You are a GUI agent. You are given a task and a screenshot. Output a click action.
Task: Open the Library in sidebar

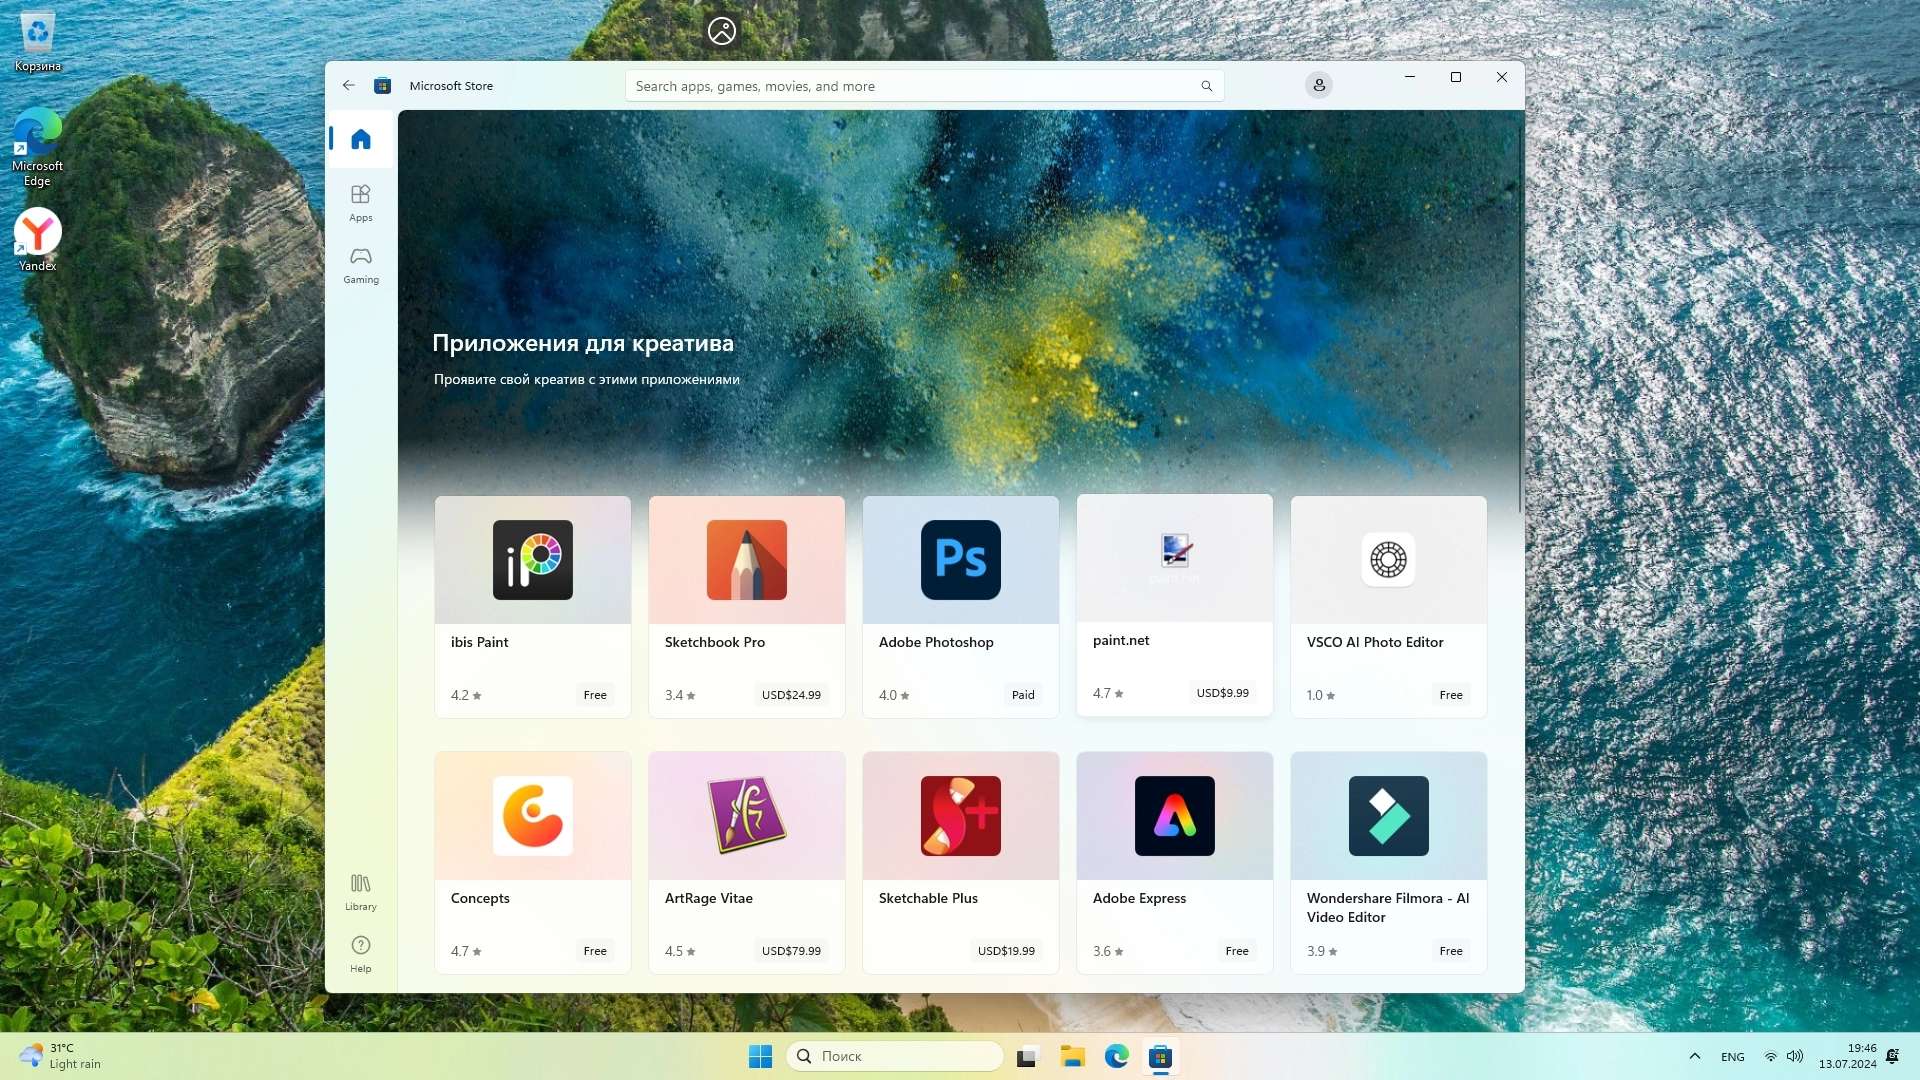[361, 891]
